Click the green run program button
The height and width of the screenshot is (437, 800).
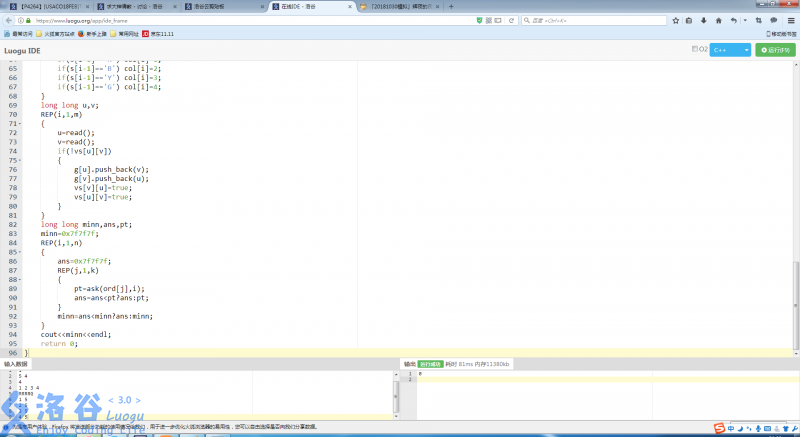tap(775, 49)
